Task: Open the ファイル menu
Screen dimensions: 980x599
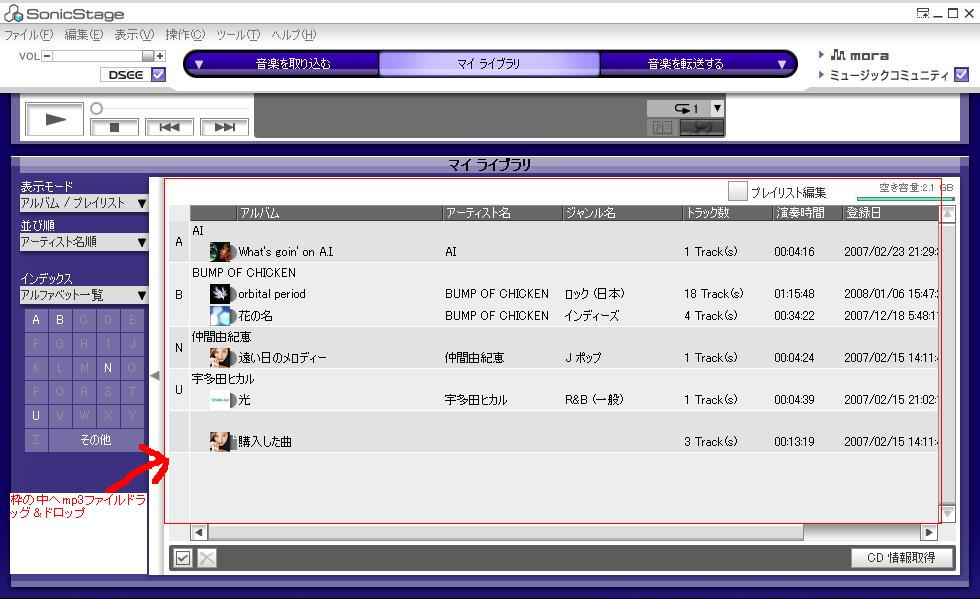Action: (28, 35)
